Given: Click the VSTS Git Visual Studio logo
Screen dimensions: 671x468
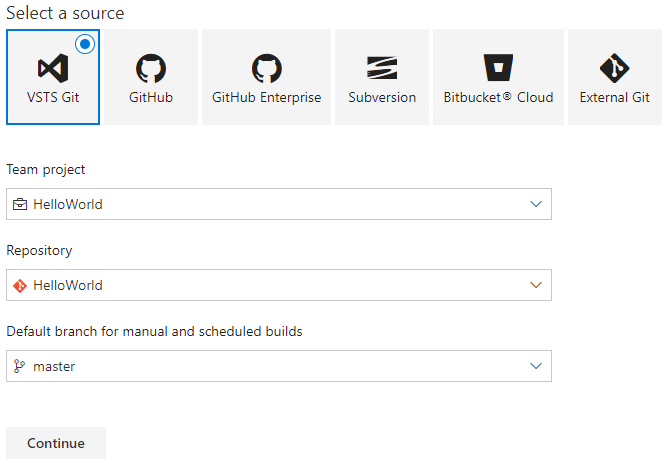Looking at the screenshot, I should pos(52,68).
